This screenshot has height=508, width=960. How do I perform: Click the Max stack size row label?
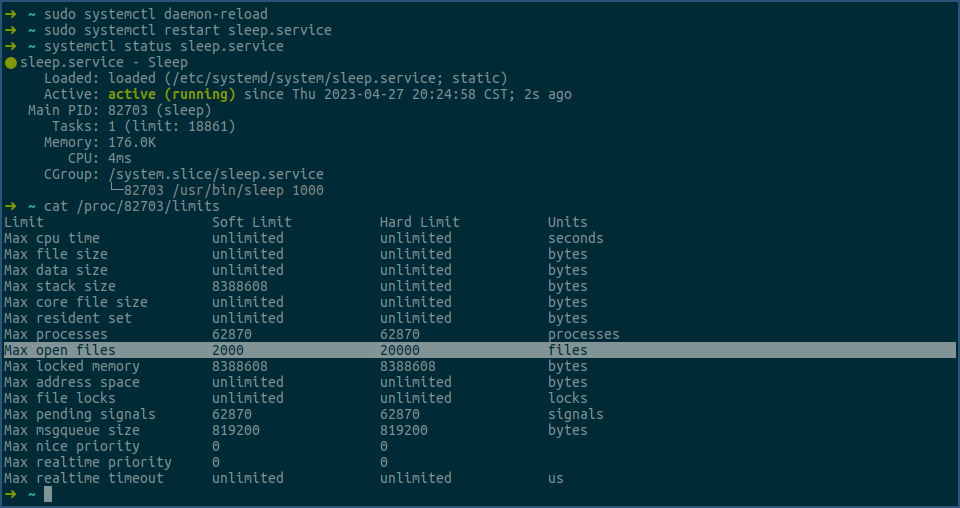point(60,286)
